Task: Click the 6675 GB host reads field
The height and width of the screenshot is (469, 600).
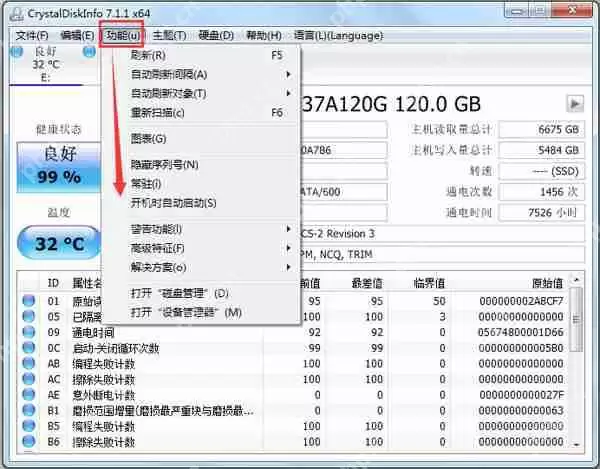Action: [x=541, y=130]
